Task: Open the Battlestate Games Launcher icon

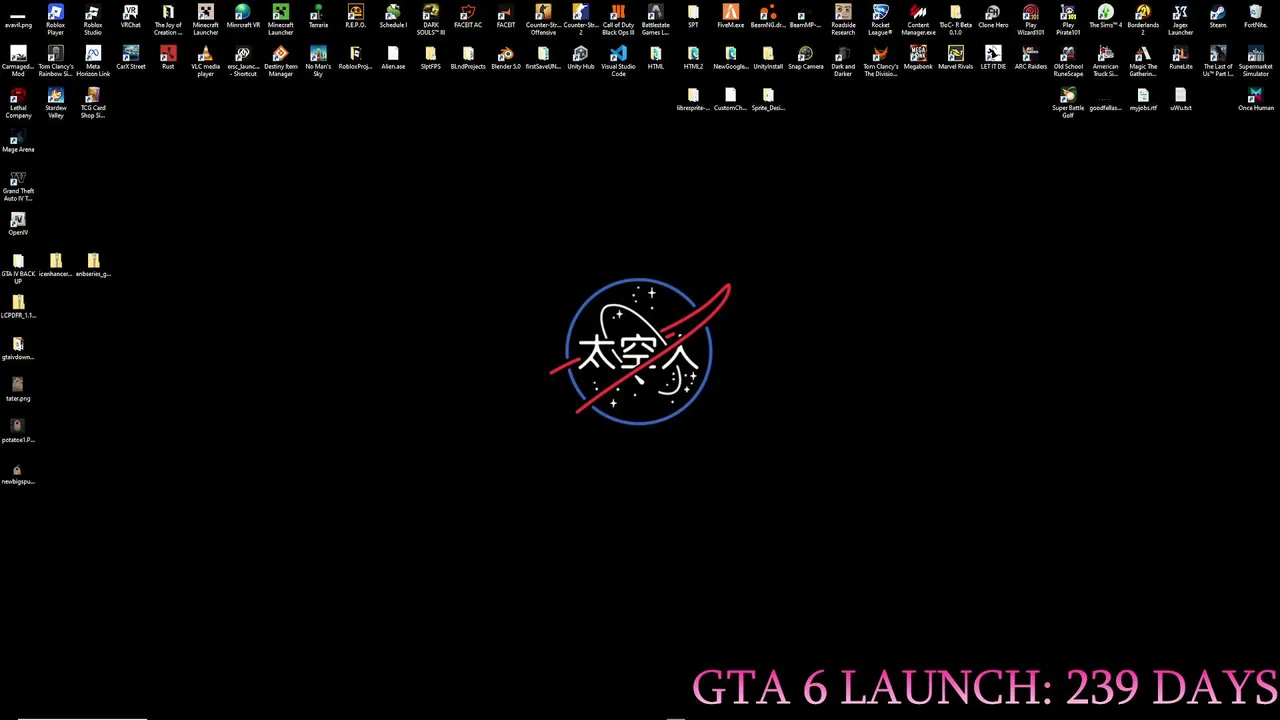Action: click(655, 19)
